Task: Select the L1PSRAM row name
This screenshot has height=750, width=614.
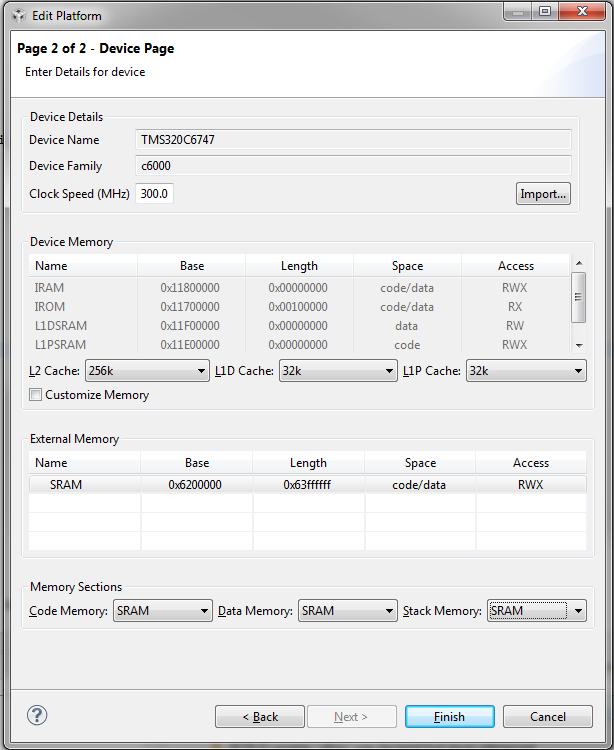Action: coord(60,345)
